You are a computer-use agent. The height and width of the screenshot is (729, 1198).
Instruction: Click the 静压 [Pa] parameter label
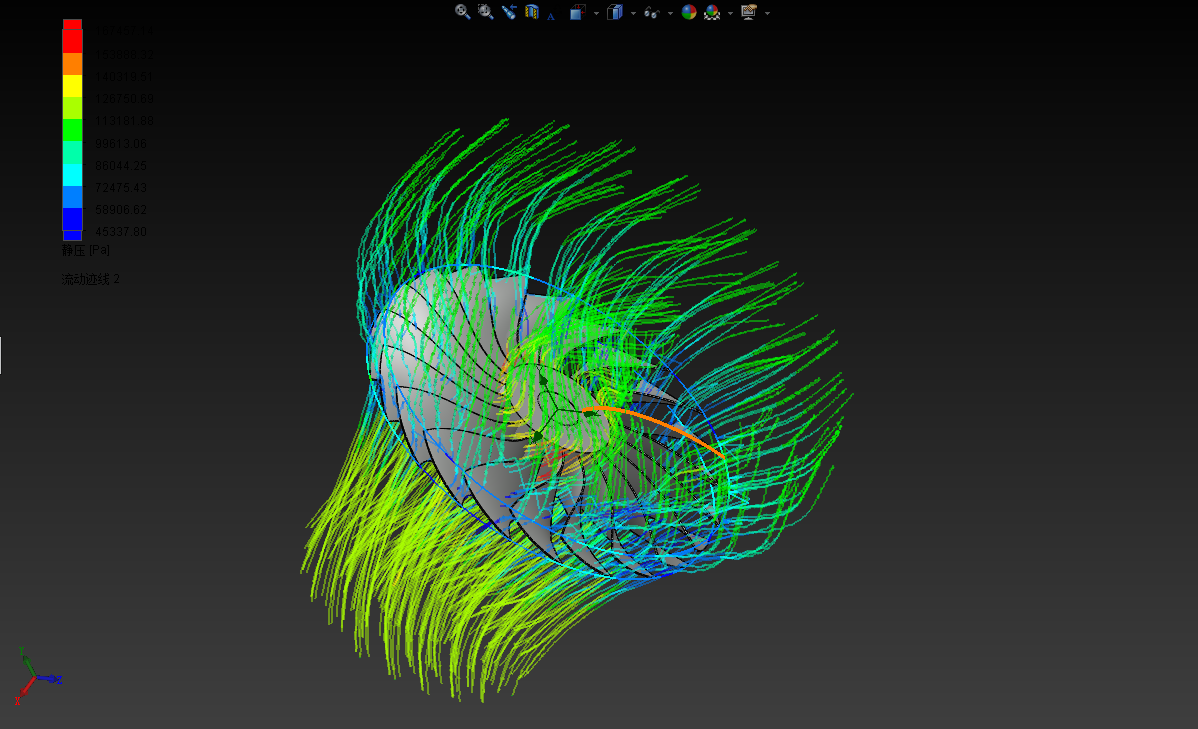coord(86,251)
